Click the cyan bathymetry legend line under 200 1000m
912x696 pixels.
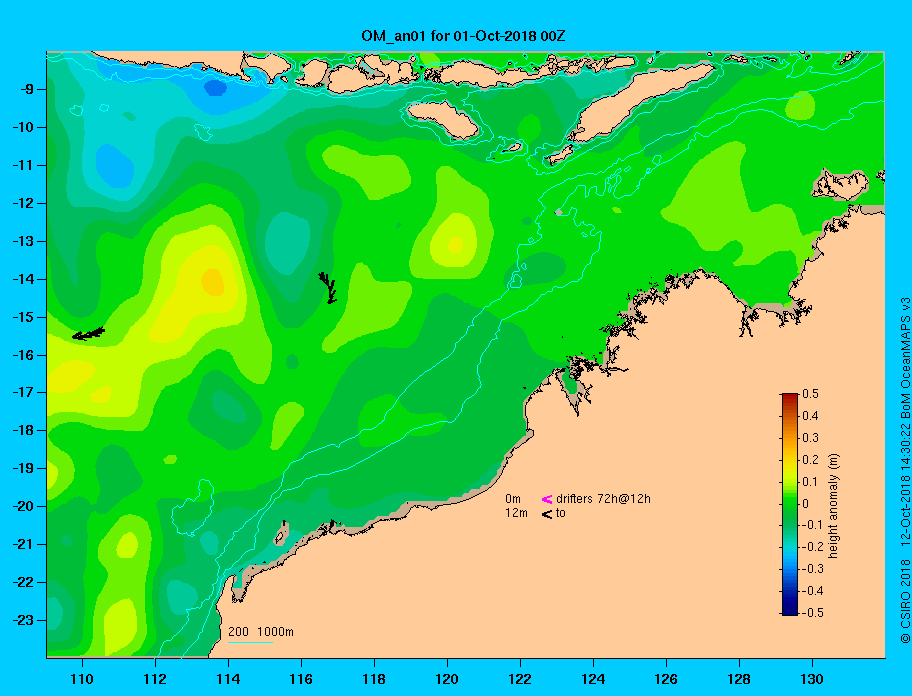250,642
